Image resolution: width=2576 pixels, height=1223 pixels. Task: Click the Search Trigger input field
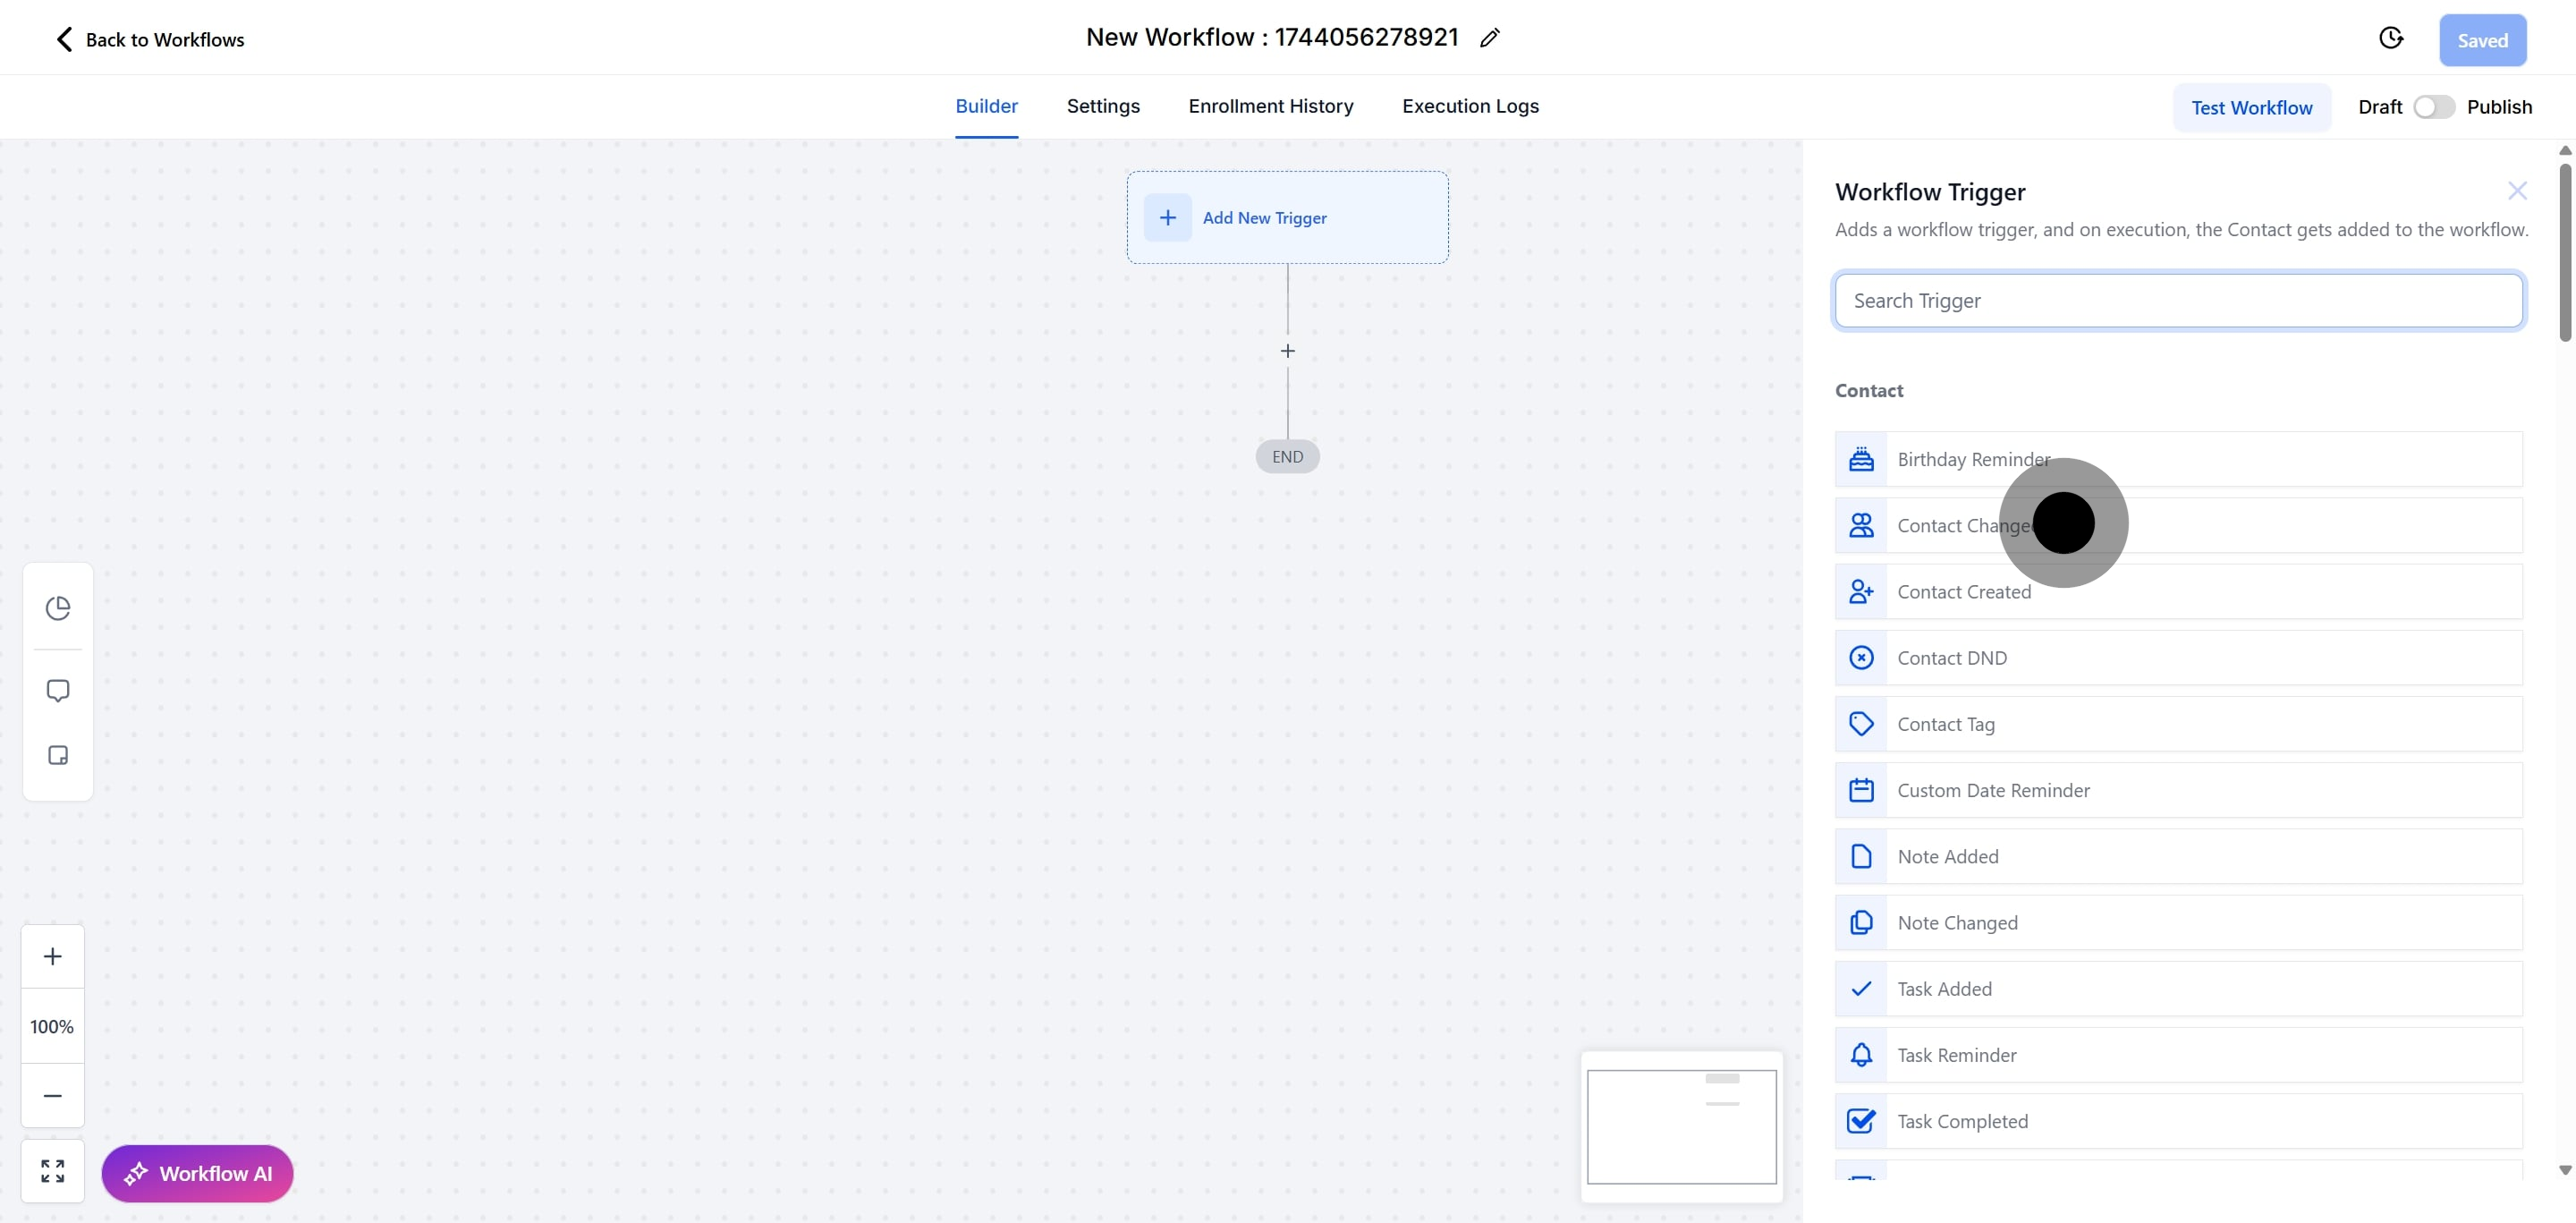pyautogui.click(x=2178, y=301)
